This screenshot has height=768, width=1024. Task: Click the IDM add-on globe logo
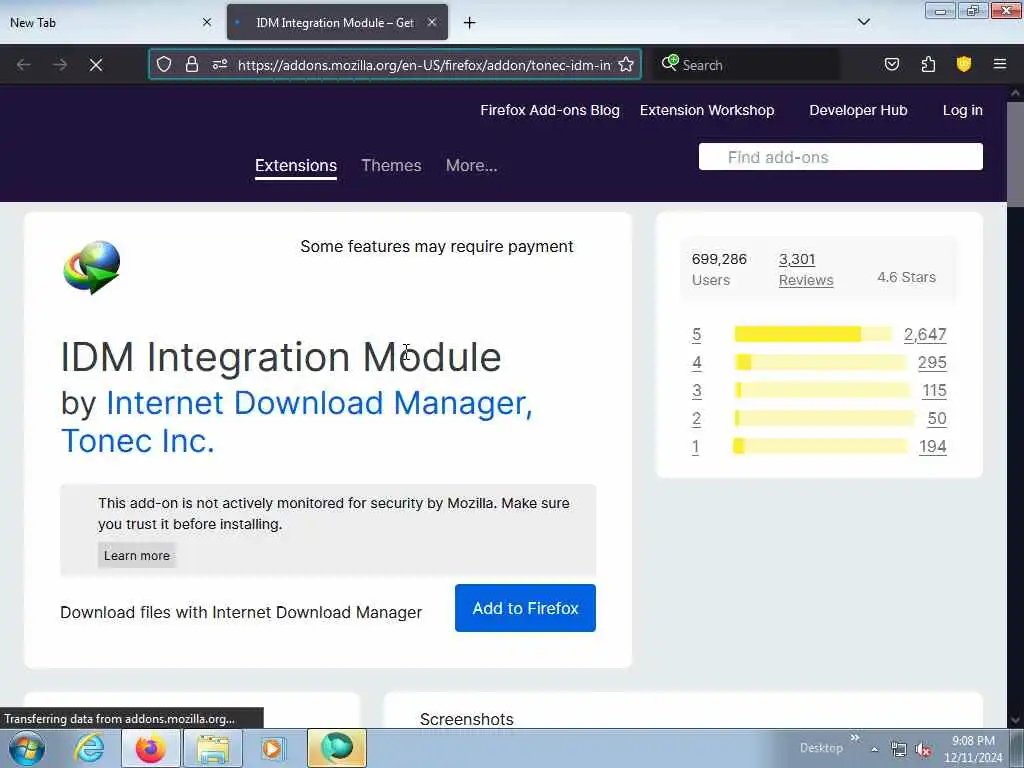[x=92, y=267]
